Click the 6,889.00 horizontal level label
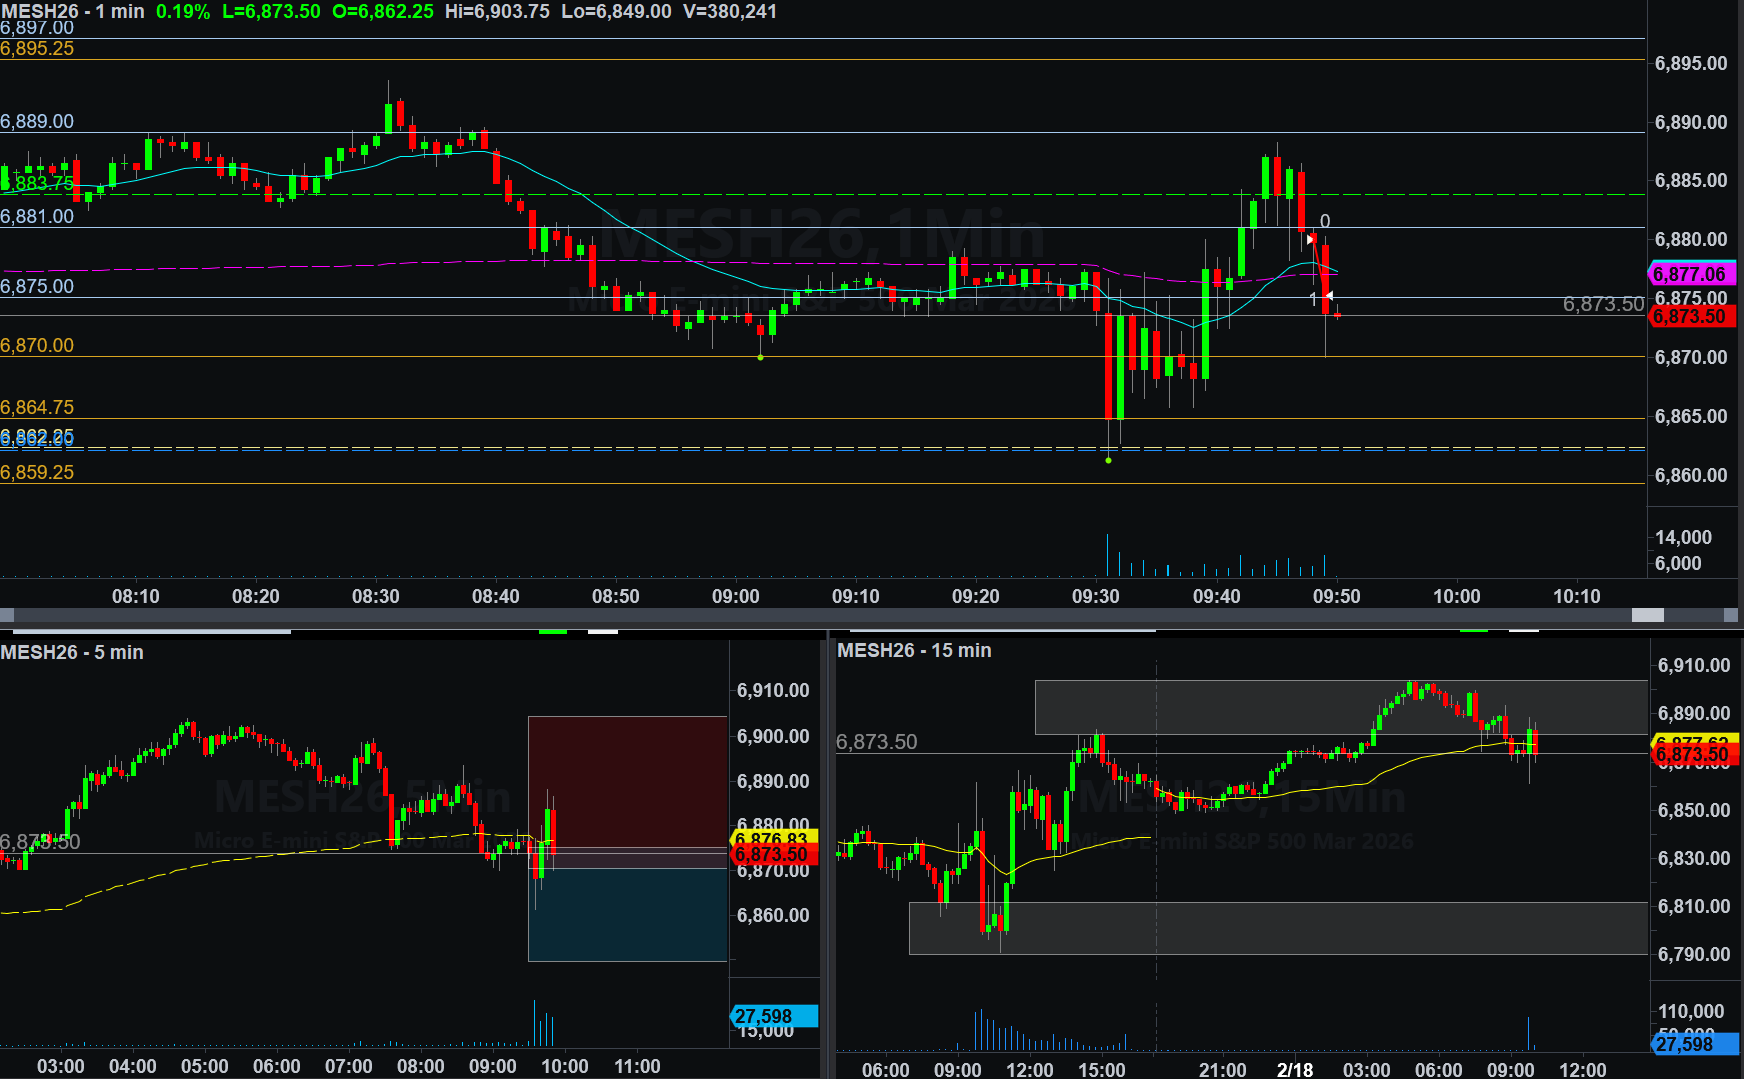 point(37,121)
